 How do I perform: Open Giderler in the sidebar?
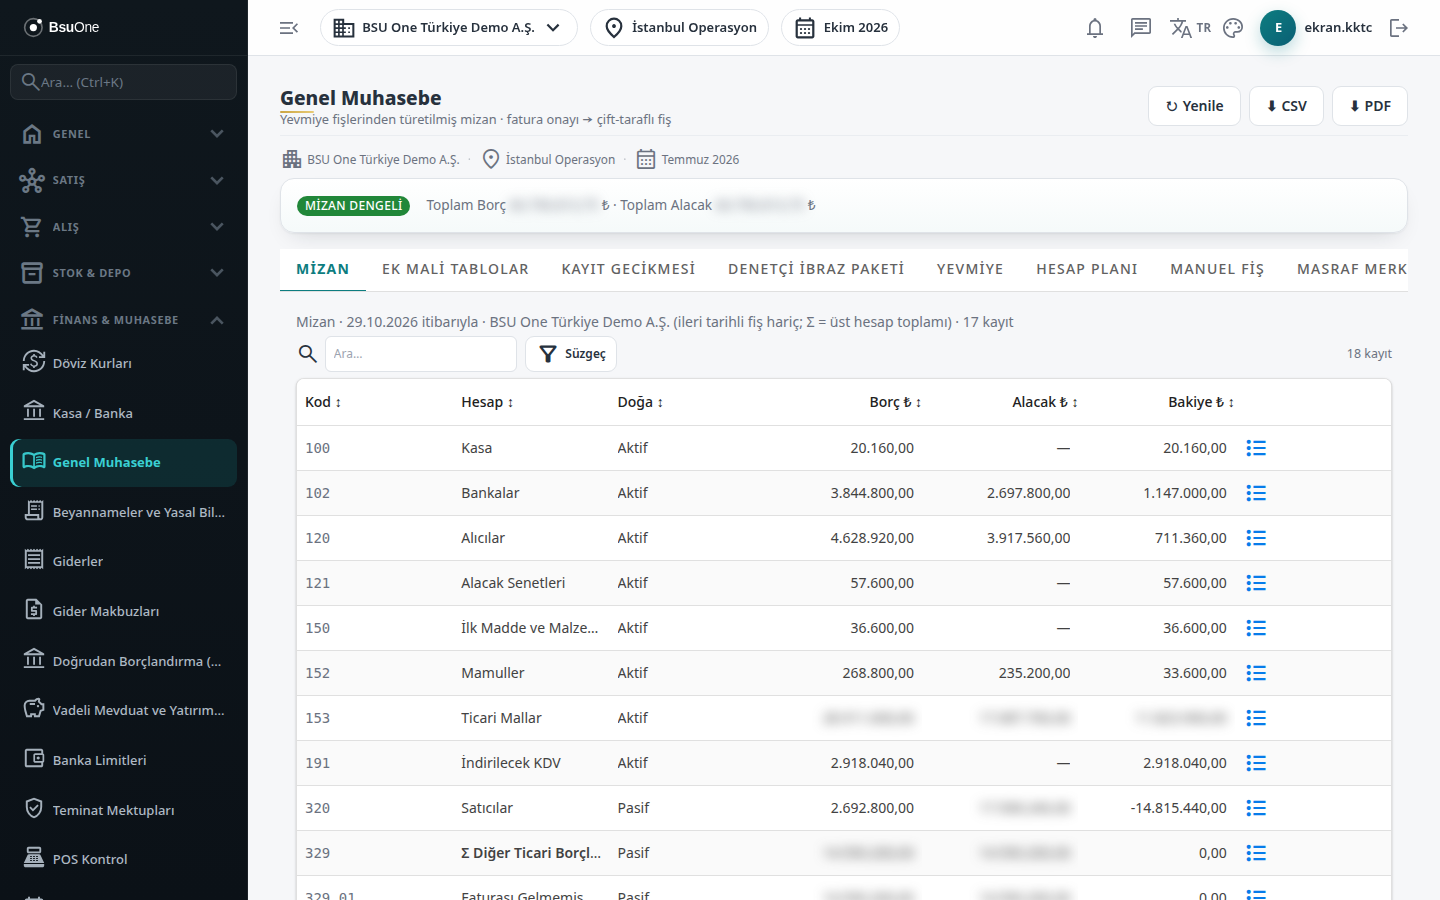pos(124,561)
